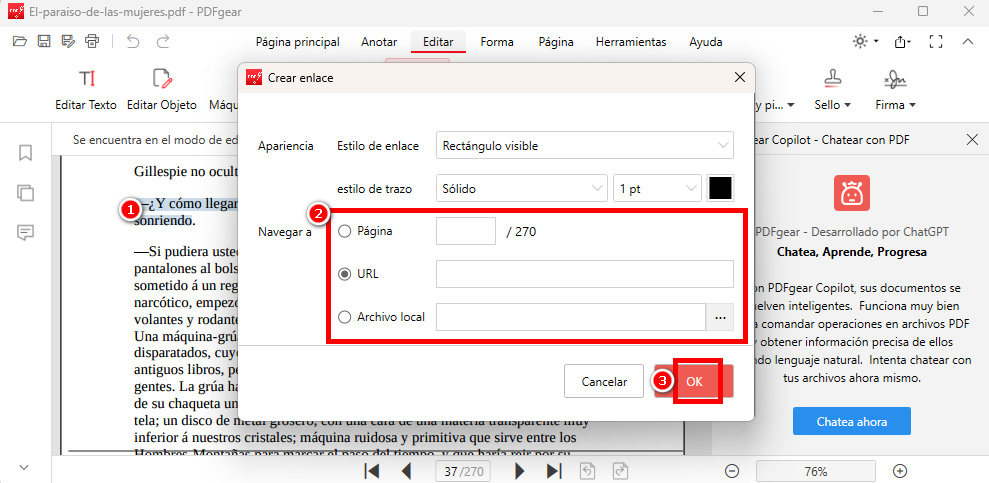Click the 76% zoom level box
The height and width of the screenshot is (483, 989).
click(816, 471)
